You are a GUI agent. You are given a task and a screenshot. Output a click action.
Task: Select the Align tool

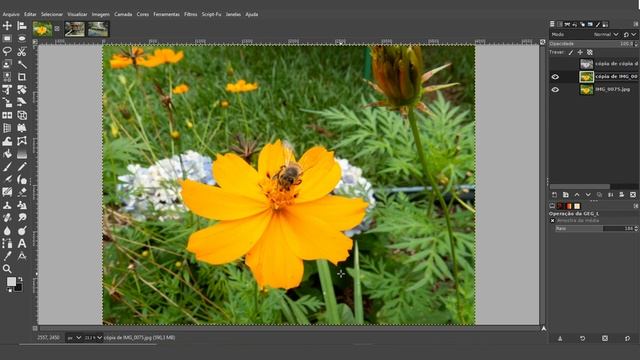coord(22,26)
